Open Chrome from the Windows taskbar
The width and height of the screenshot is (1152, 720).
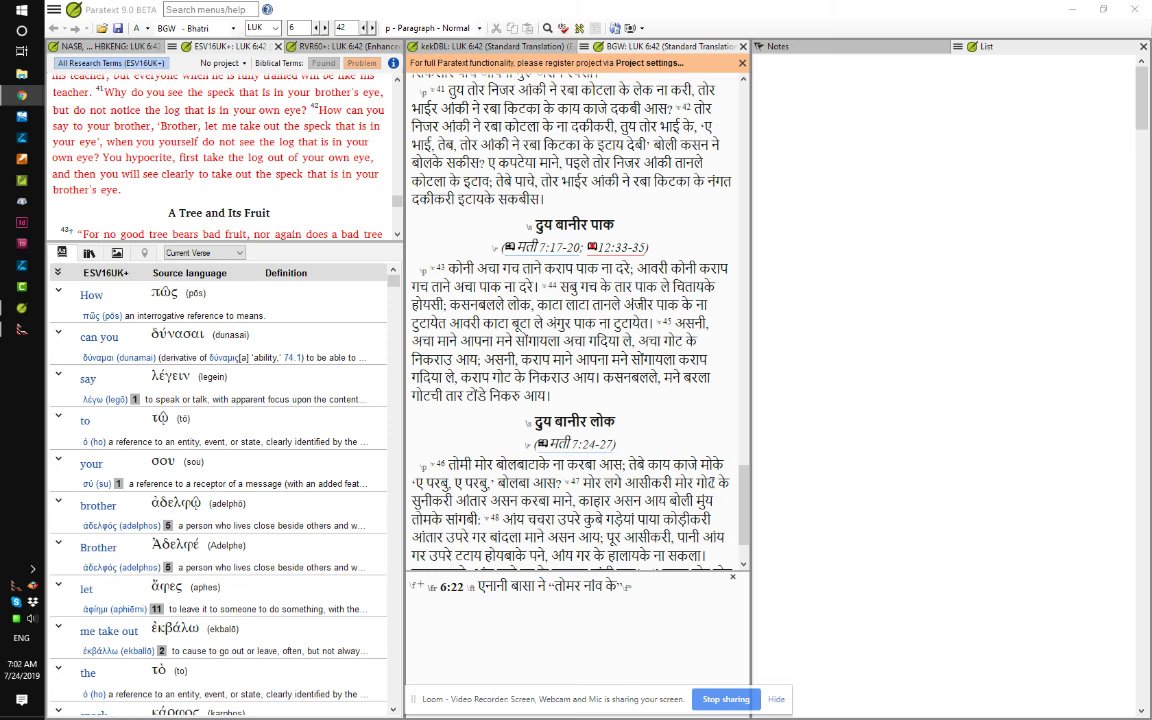(21, 95)
